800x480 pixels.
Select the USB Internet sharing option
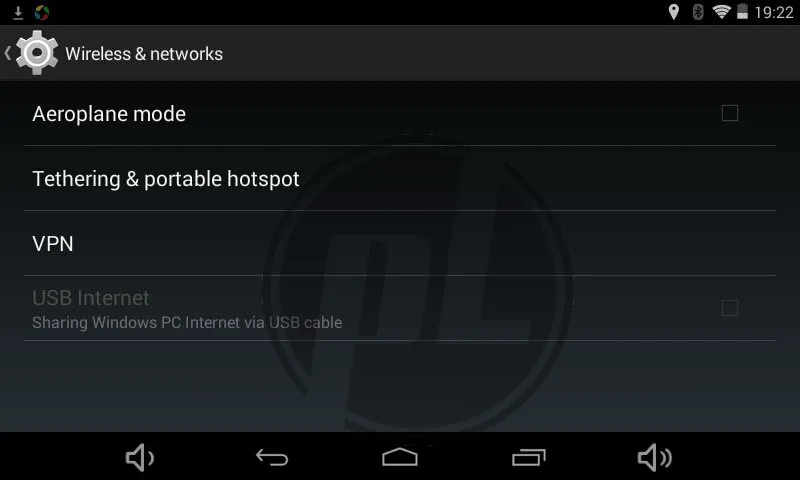click(x=400, y=308)
